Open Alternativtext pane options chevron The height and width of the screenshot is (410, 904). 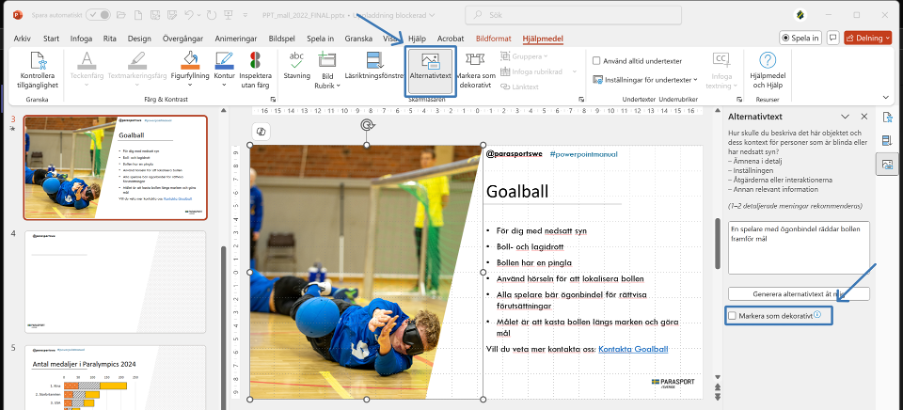coord(845,116)
